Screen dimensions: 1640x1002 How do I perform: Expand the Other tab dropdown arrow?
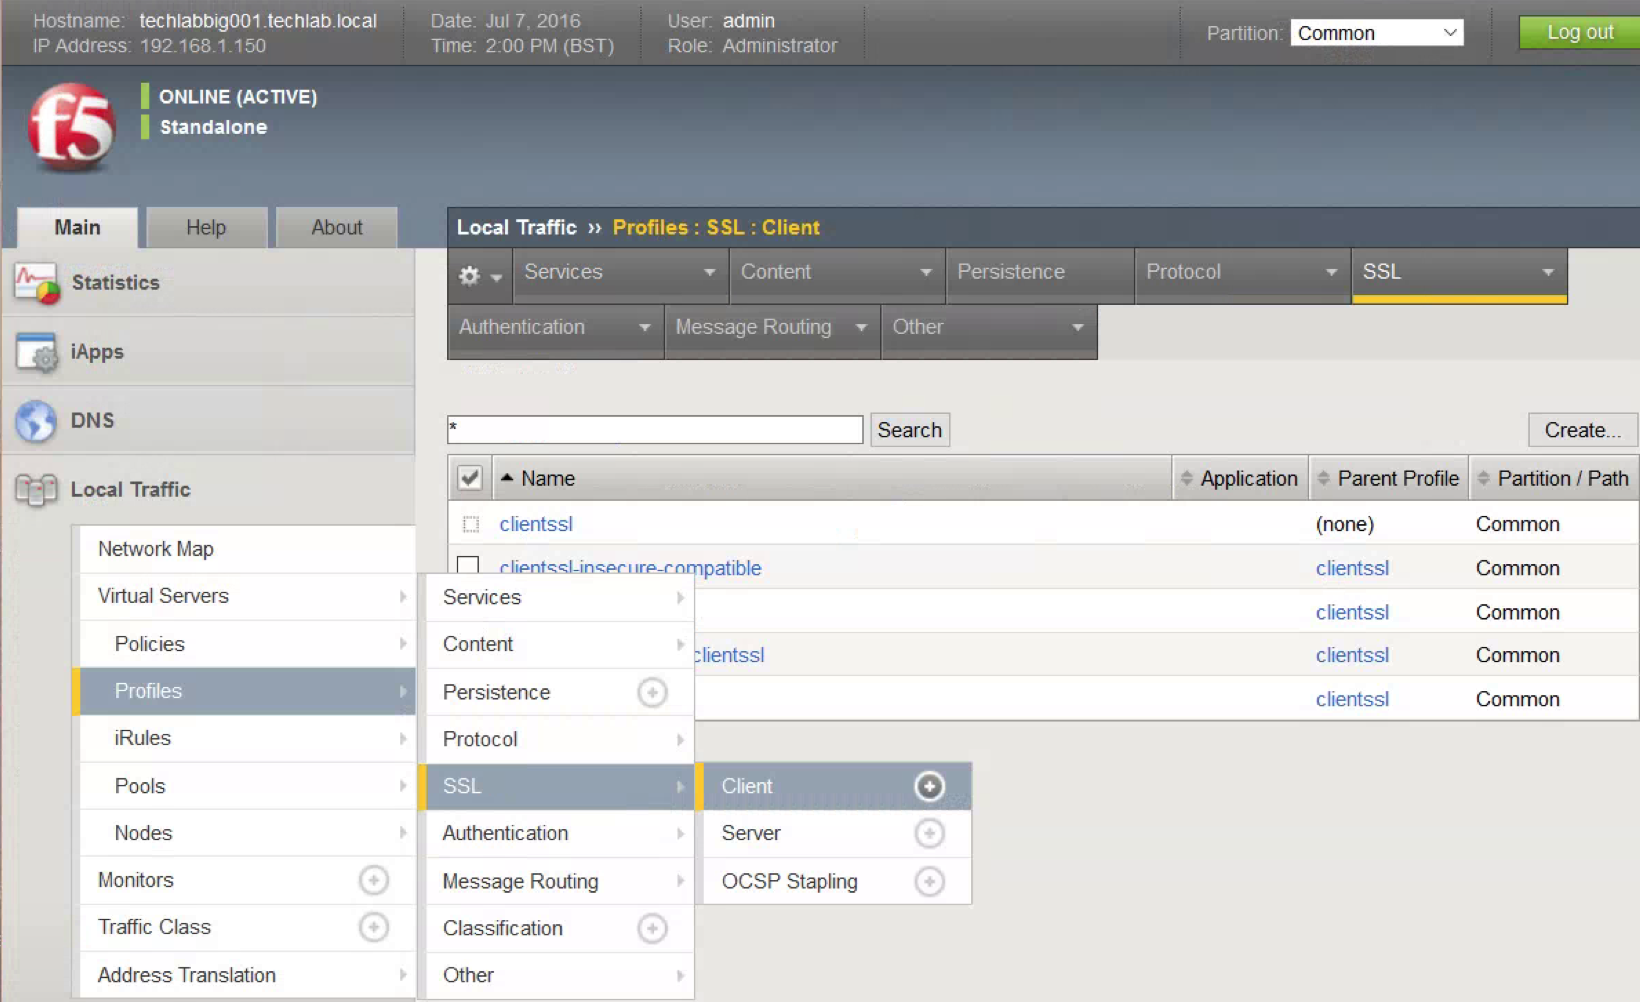1078,327
